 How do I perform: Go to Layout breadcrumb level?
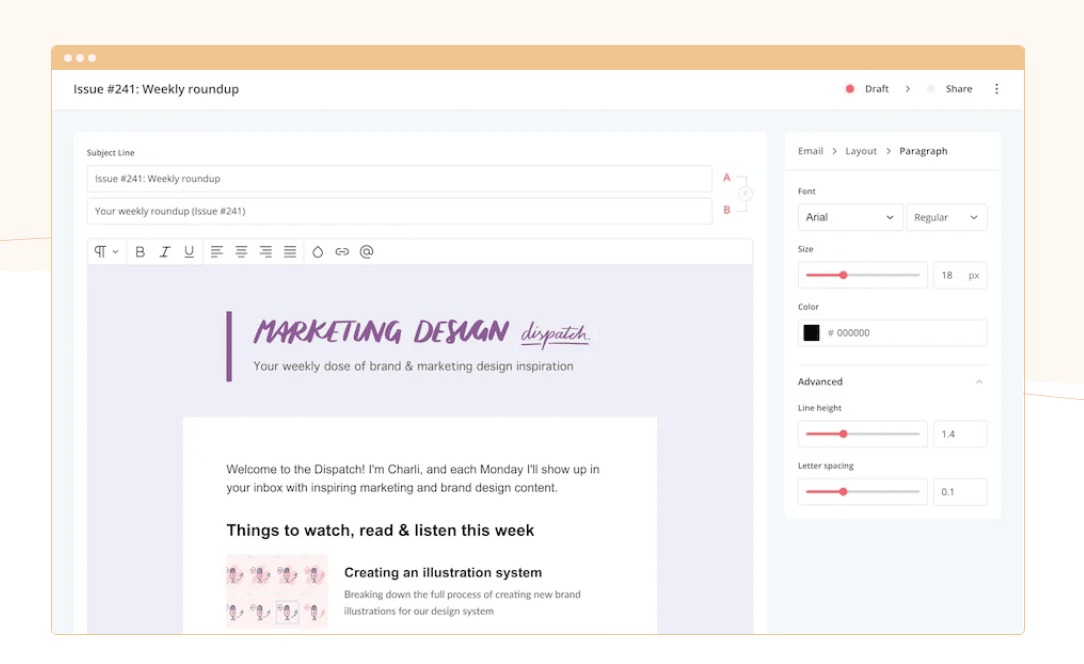point(861,151)
